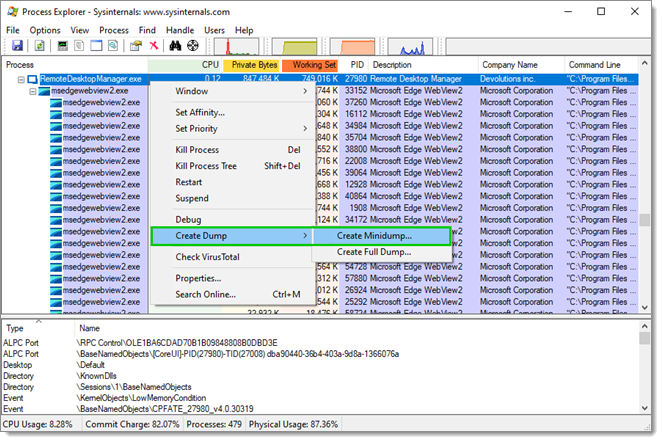The width and height of the screenshot is (662, 442).
Task: Open the Find menu
Action: click(147, 30)
